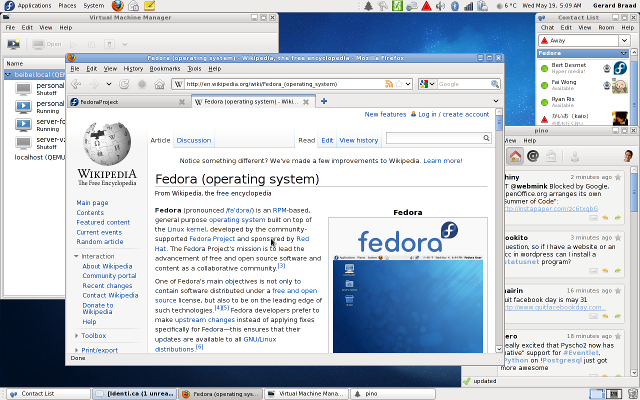The width and height of the screenshot is (640, 400).
Task: Collapse the Fedora contact group
Action: (623, 53)
